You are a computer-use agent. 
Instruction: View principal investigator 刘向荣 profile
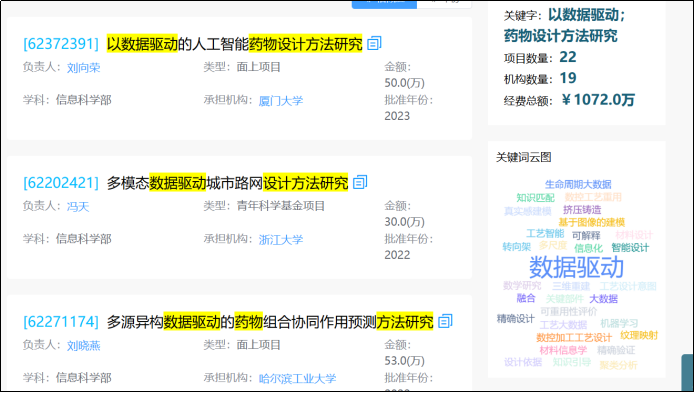[x=84, y=68]
